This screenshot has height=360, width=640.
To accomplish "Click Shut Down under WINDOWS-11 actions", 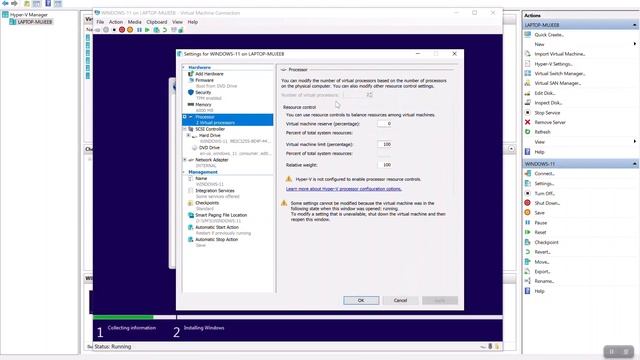I will (547, 203).
